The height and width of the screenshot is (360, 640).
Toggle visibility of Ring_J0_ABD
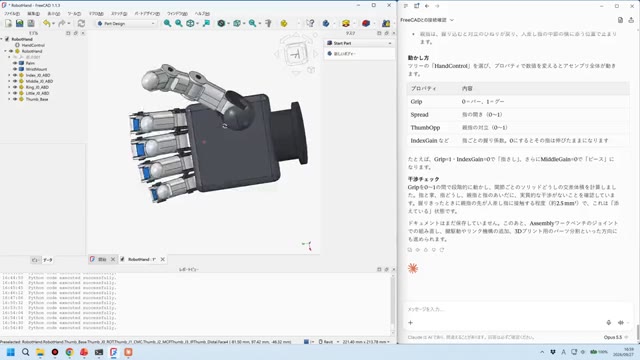coord(15,87)
